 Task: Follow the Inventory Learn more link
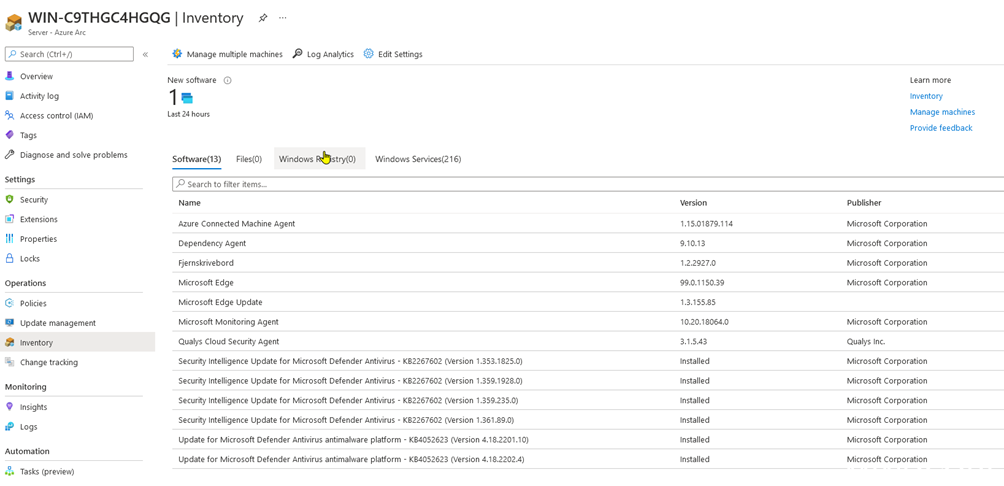pyautogui.click(x=926, y=96)
